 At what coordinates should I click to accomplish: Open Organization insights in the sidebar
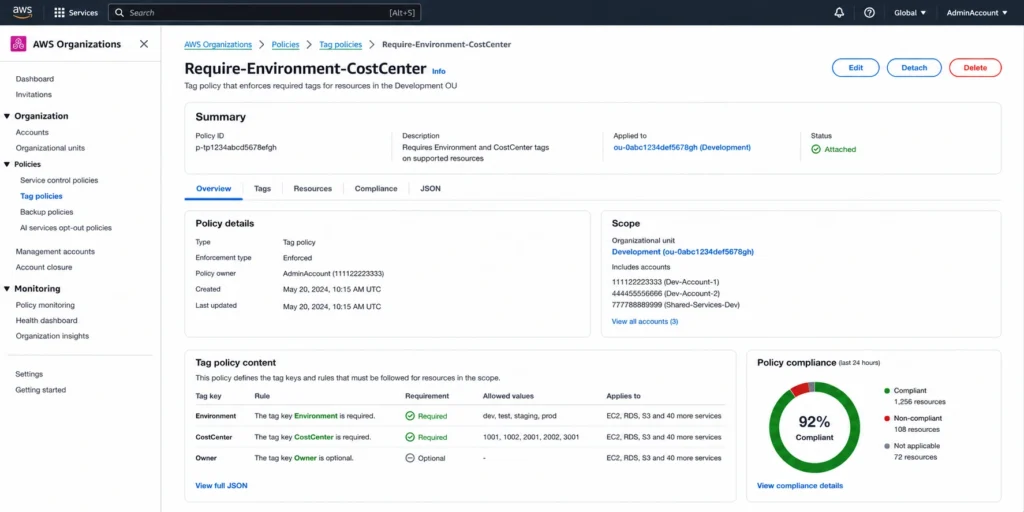click(x=52, y=336)
